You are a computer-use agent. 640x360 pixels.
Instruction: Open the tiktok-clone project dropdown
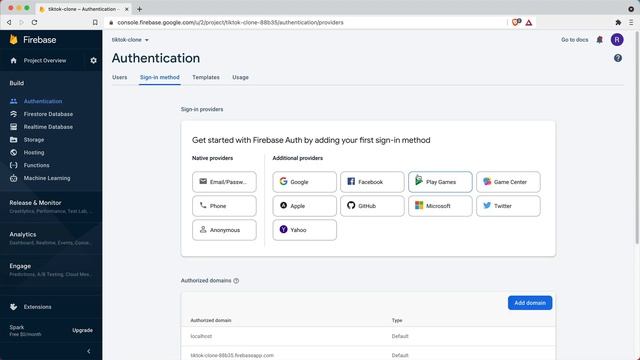tap(130, 40)
